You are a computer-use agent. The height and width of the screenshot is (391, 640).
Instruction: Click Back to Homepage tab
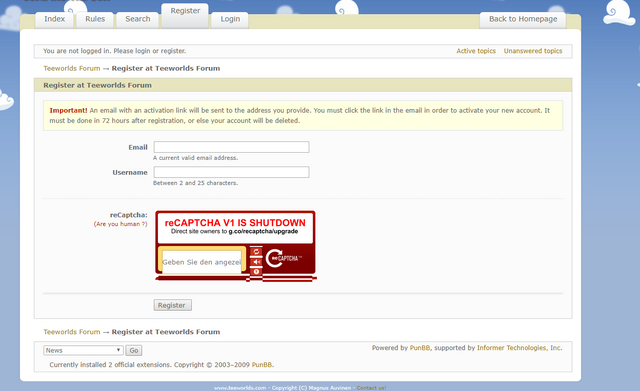(x=523, y=20)
